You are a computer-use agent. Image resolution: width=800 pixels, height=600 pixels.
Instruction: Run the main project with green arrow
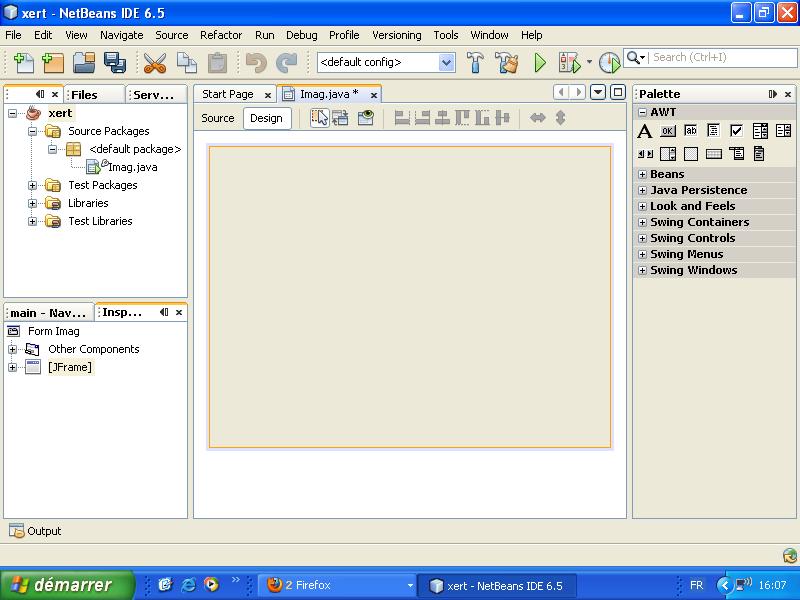point(540,63)
